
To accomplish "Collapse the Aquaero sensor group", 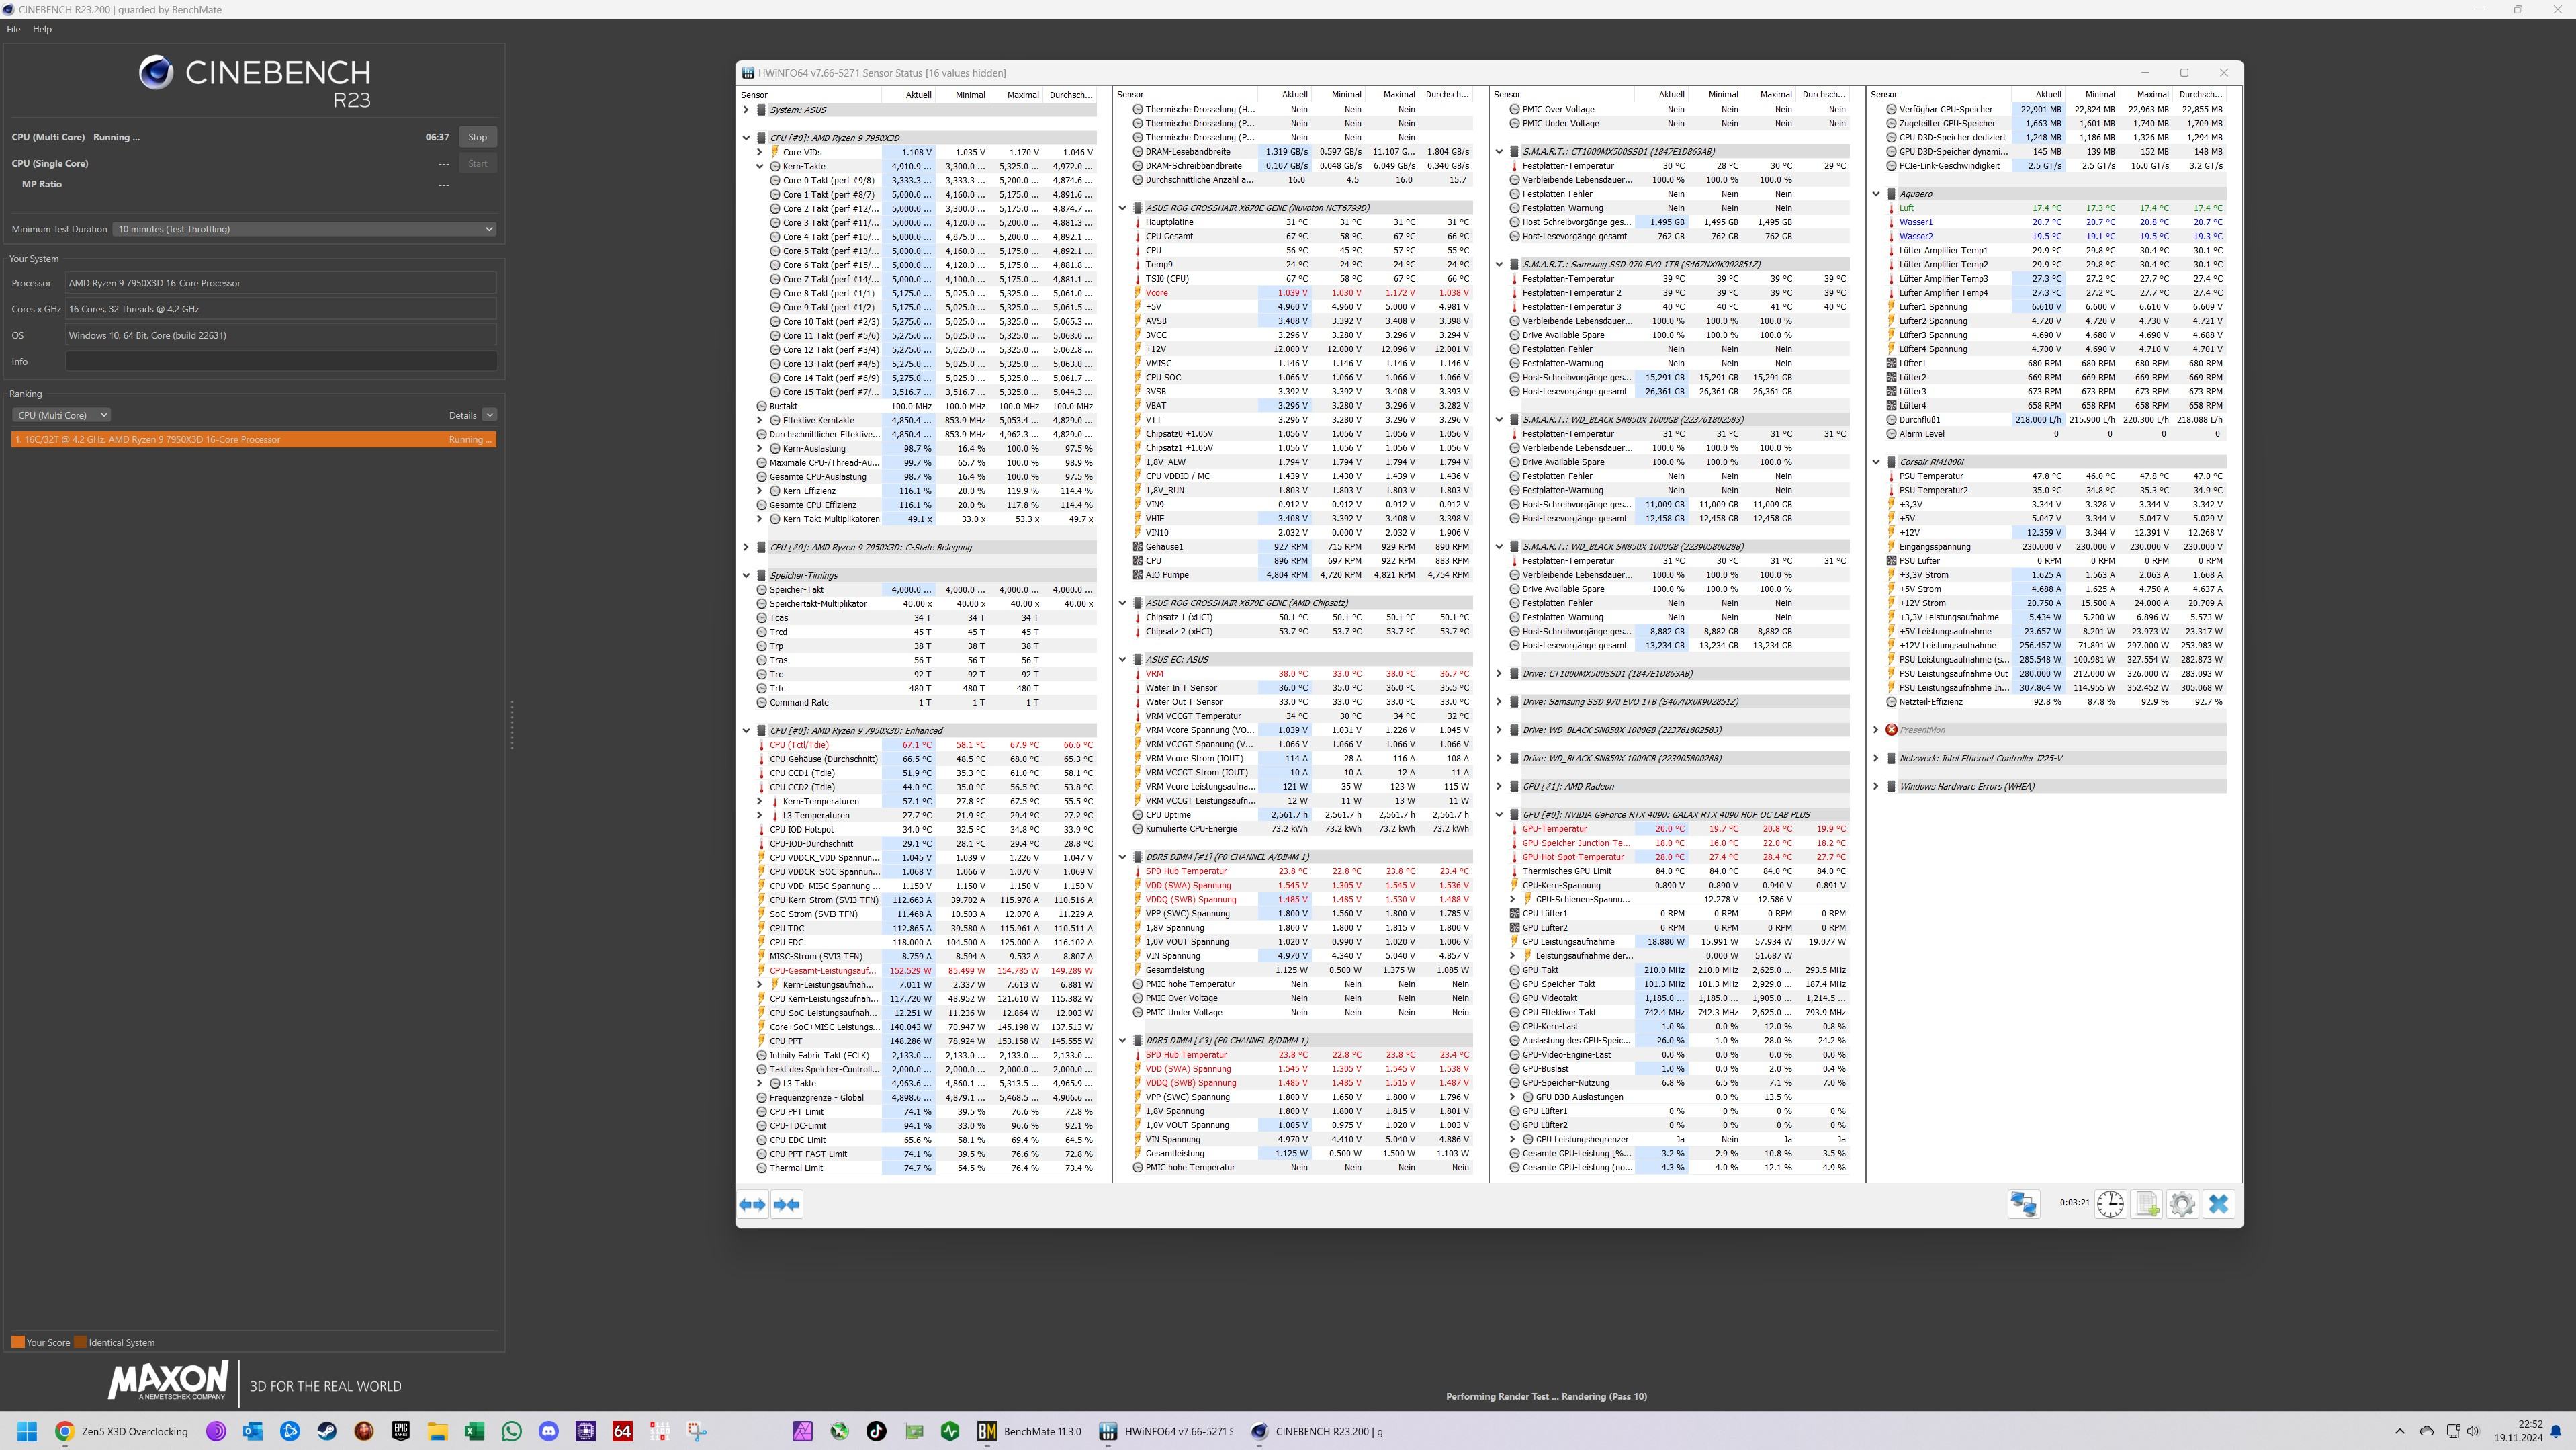I will [1876, 194].
